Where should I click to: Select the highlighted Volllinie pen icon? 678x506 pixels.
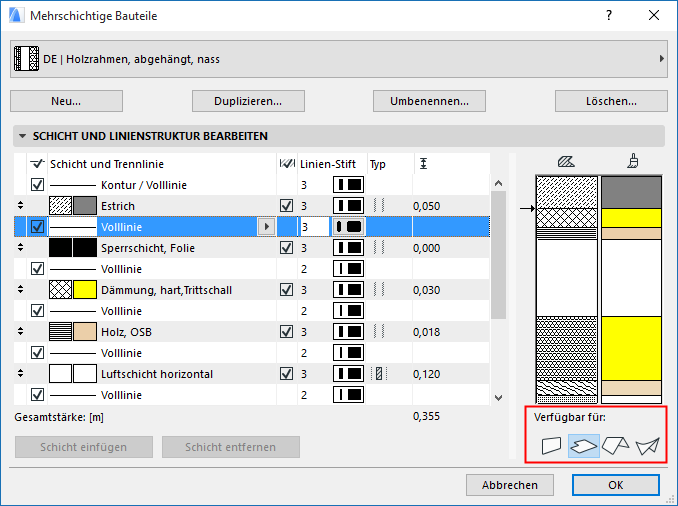(x=349, y=227)
